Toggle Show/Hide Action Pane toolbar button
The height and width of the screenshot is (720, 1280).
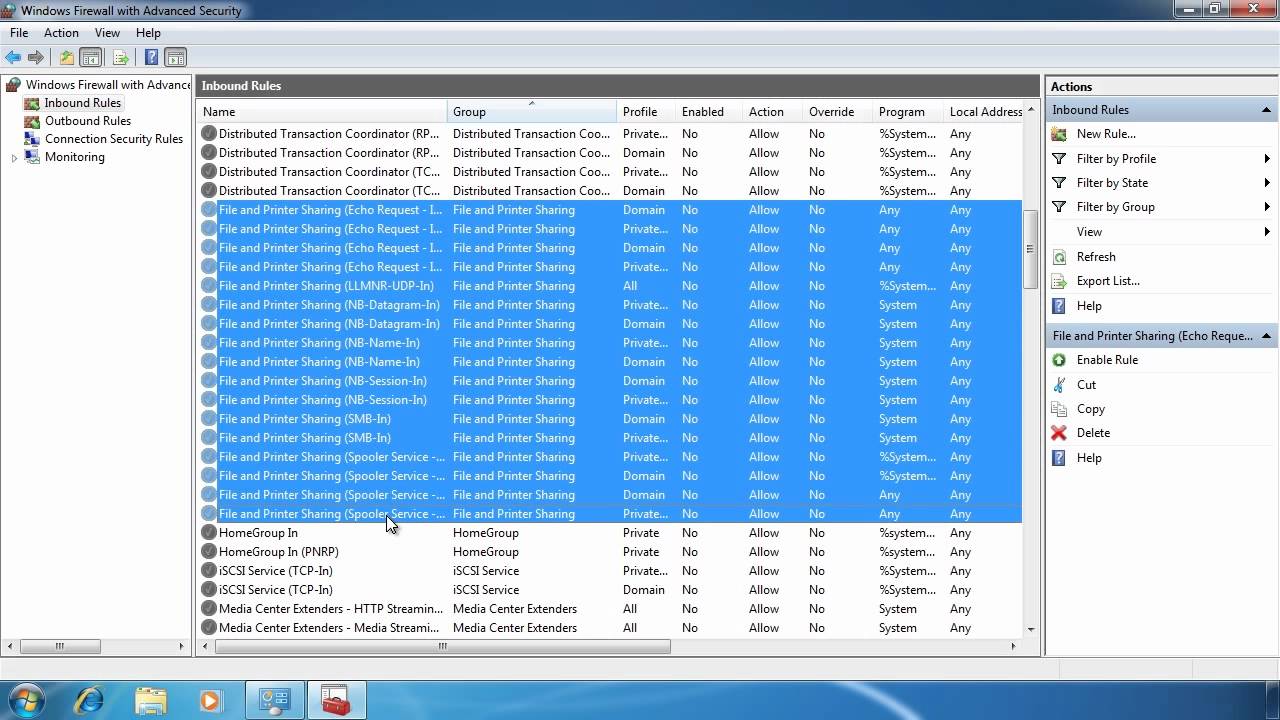(175, 57)
